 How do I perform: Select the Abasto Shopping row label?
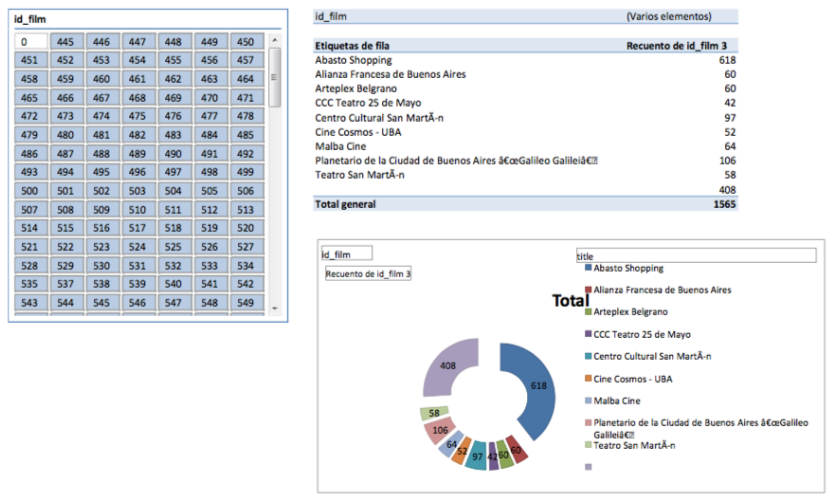point(353,60)
